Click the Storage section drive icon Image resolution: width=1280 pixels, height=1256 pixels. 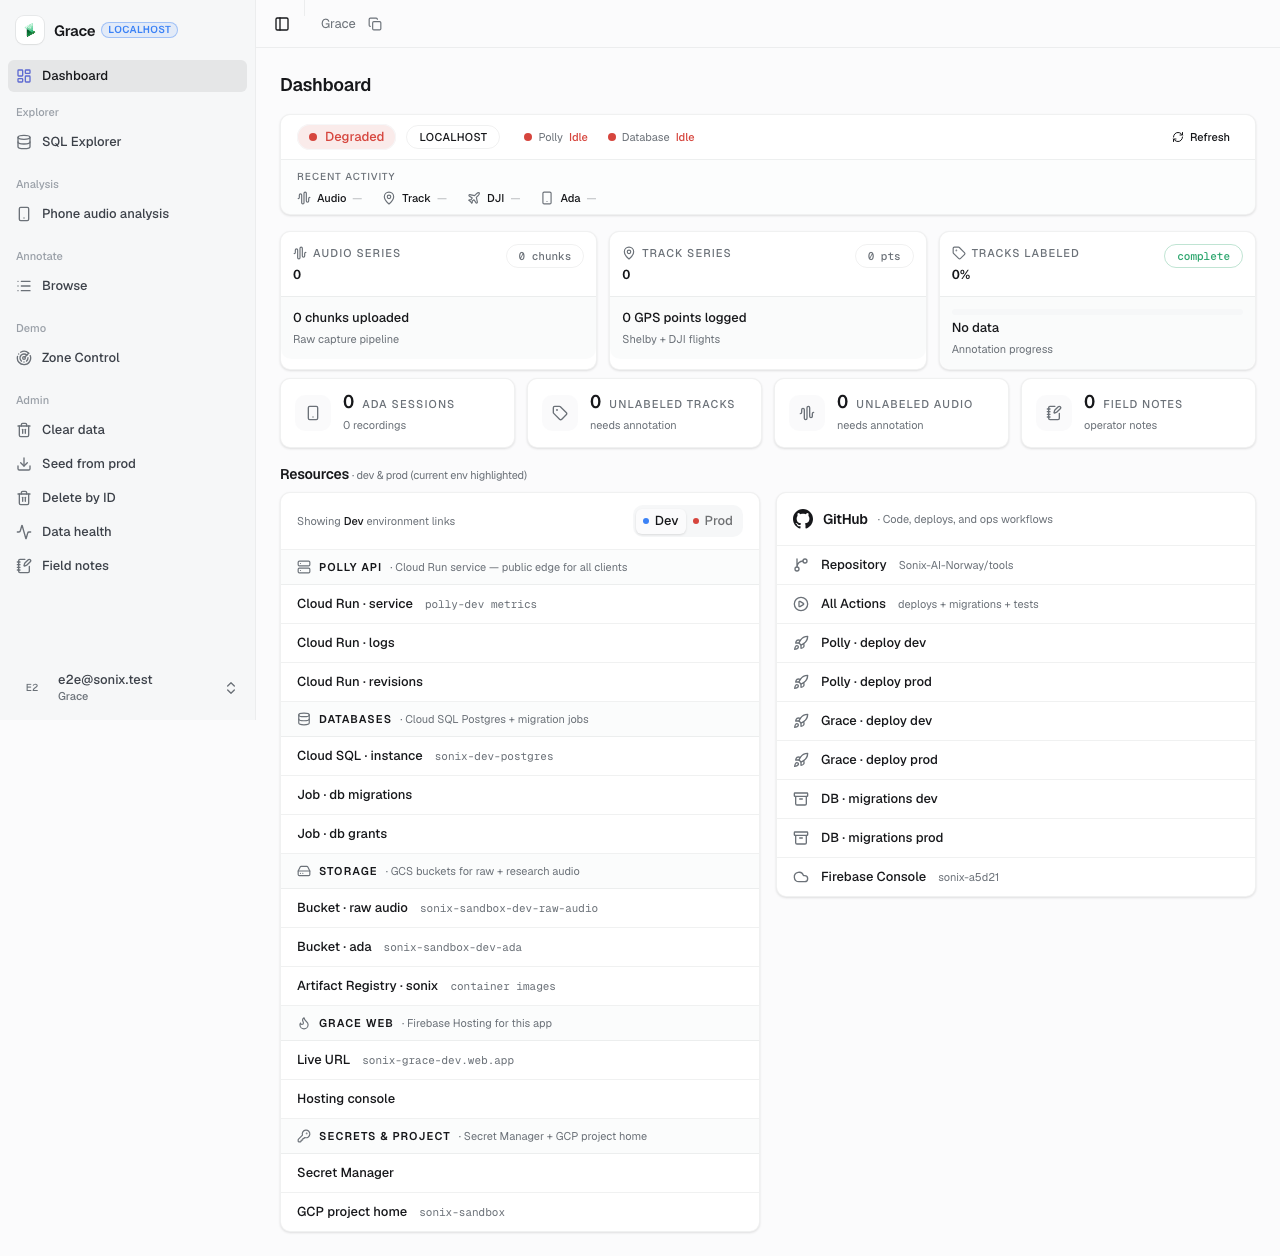pyautogui.click(x=304, y=871)
